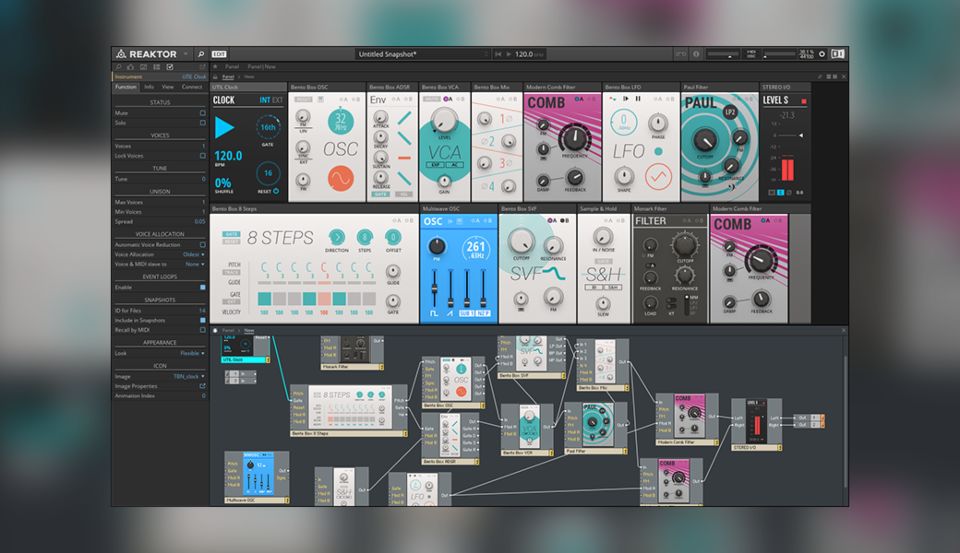Screen dimensions: 960x553
Task: Click the search magnifier icon beside the Reaktor logo
Action: tap(201, 54)
